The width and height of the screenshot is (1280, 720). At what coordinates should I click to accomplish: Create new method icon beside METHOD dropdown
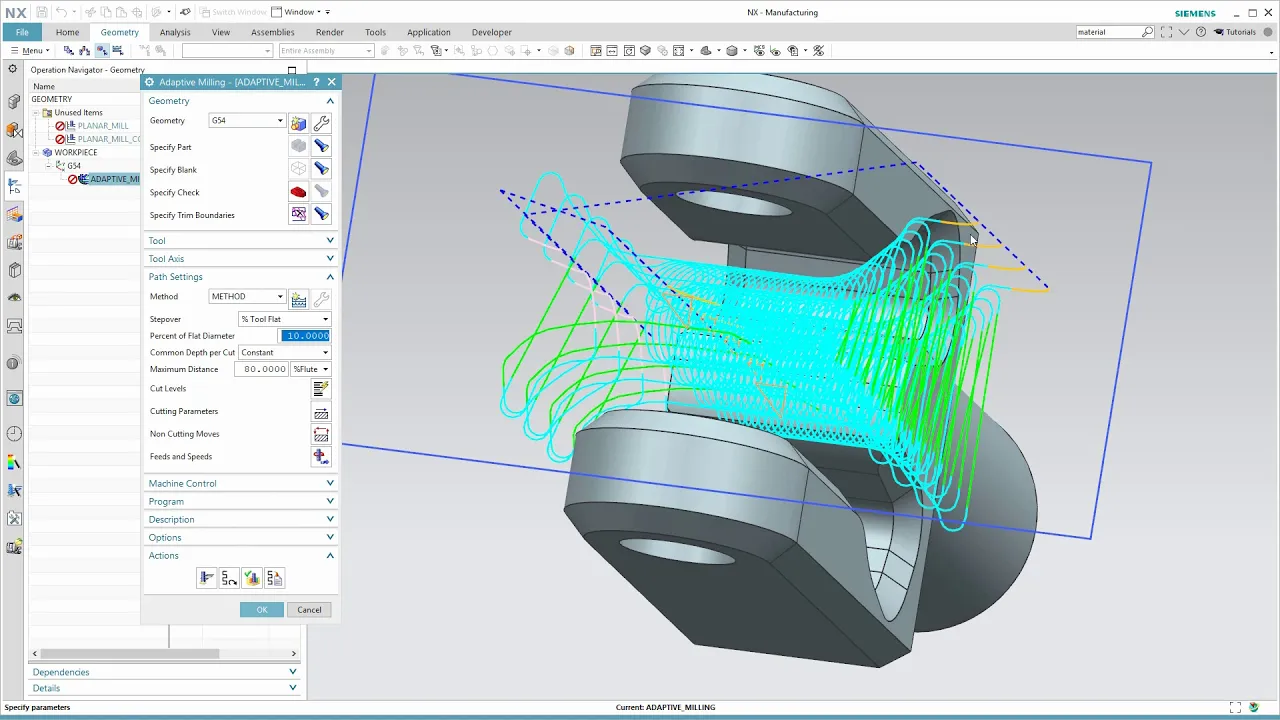298,299
